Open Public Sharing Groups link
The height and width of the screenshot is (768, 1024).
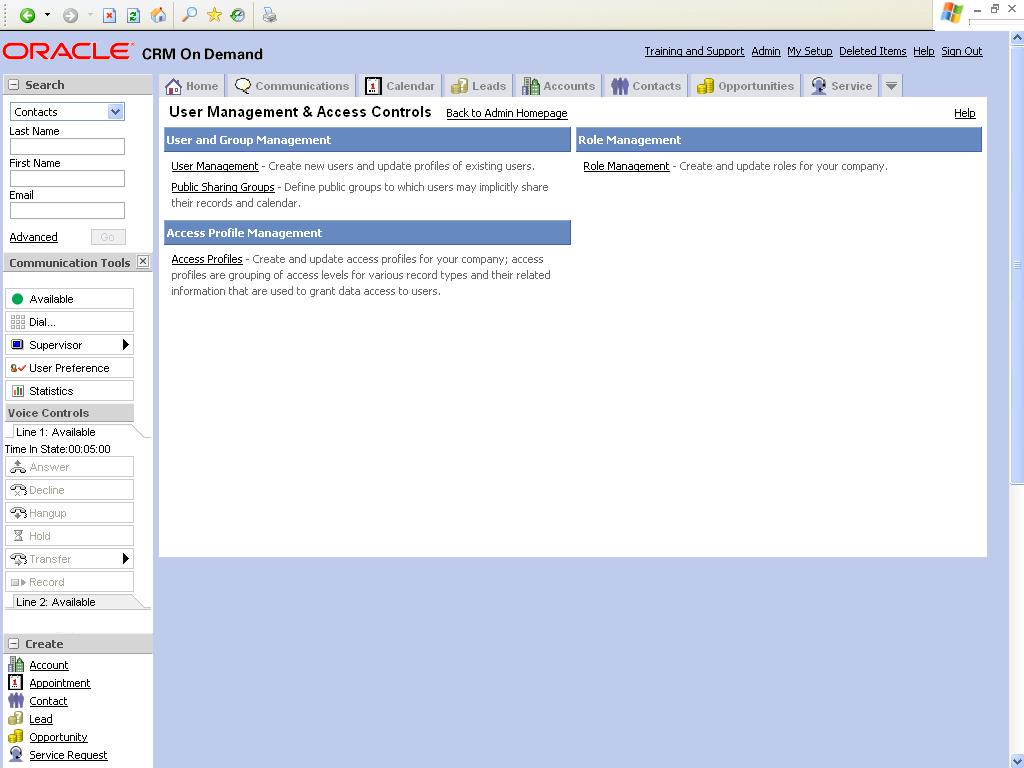[223, 187]
